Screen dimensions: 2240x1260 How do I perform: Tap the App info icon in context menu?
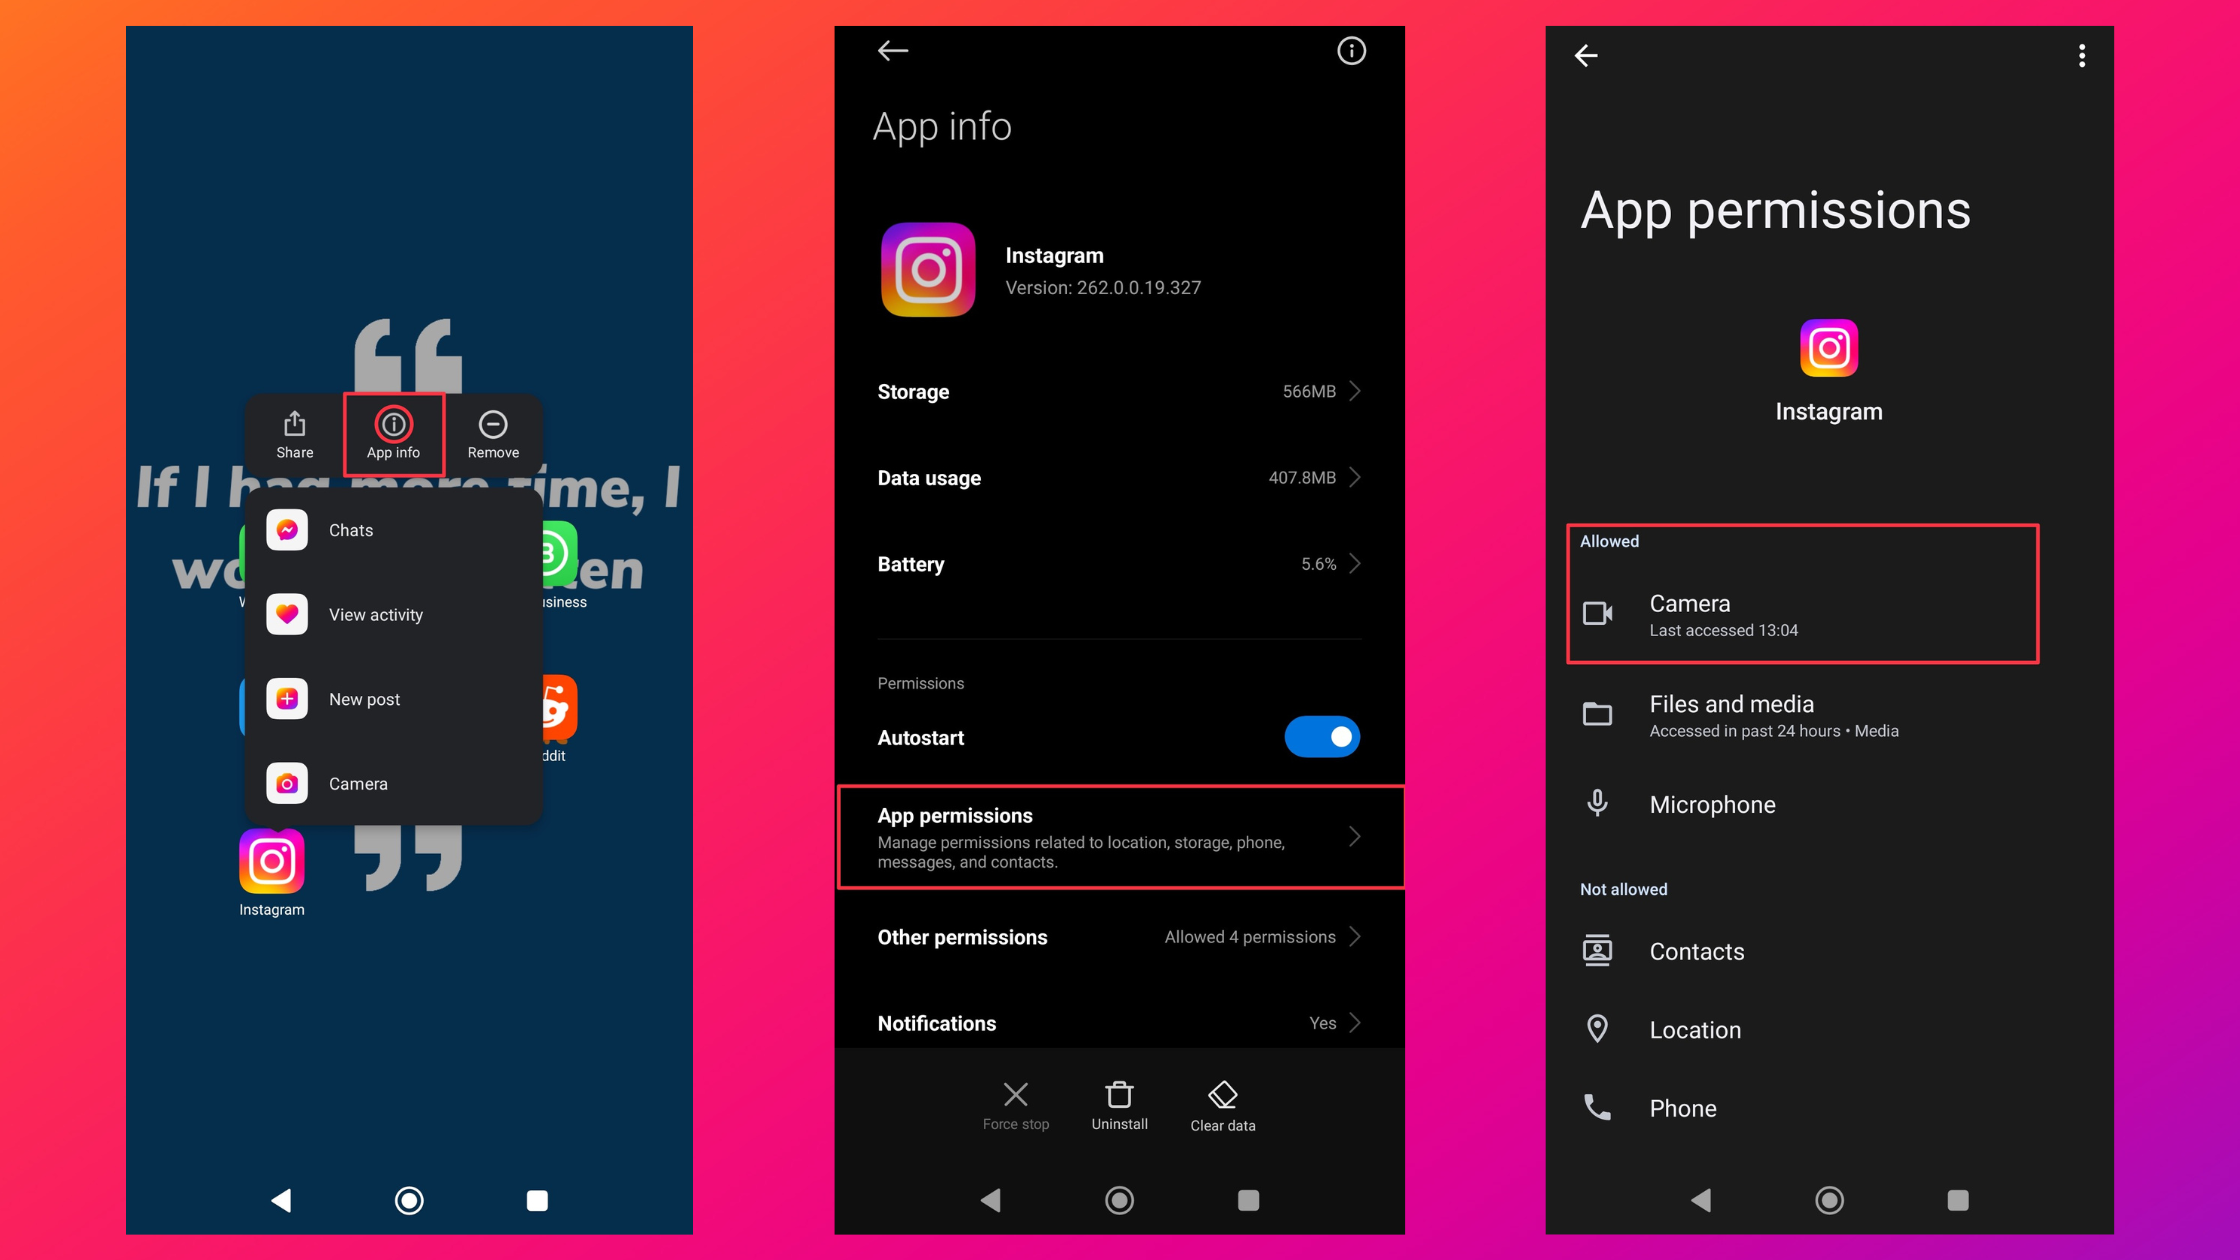click(392, 432)
